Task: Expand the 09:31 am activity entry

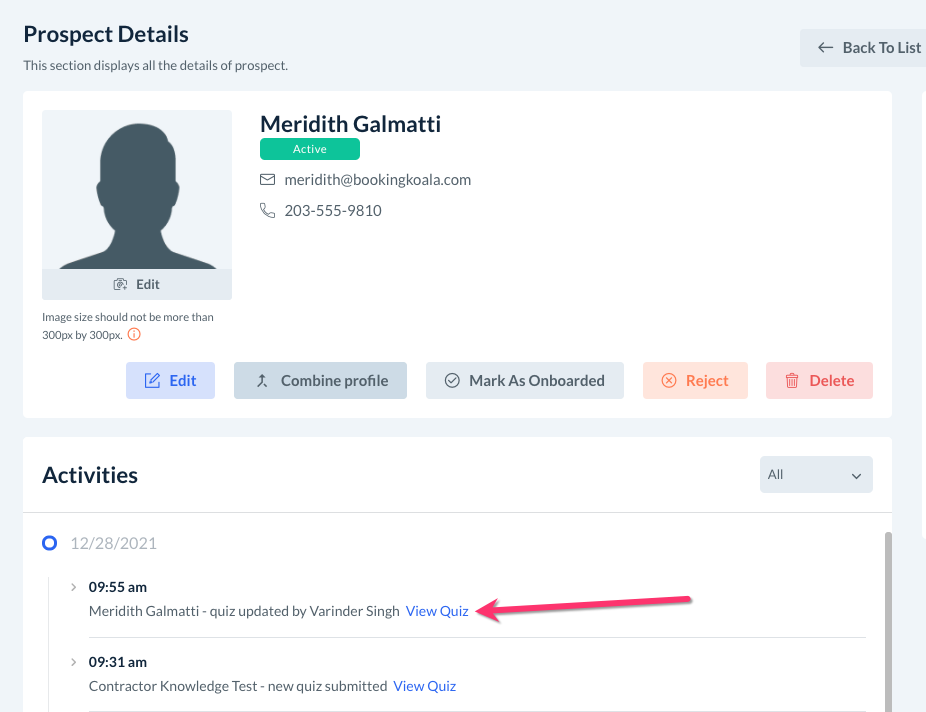Action: point(74,662)
